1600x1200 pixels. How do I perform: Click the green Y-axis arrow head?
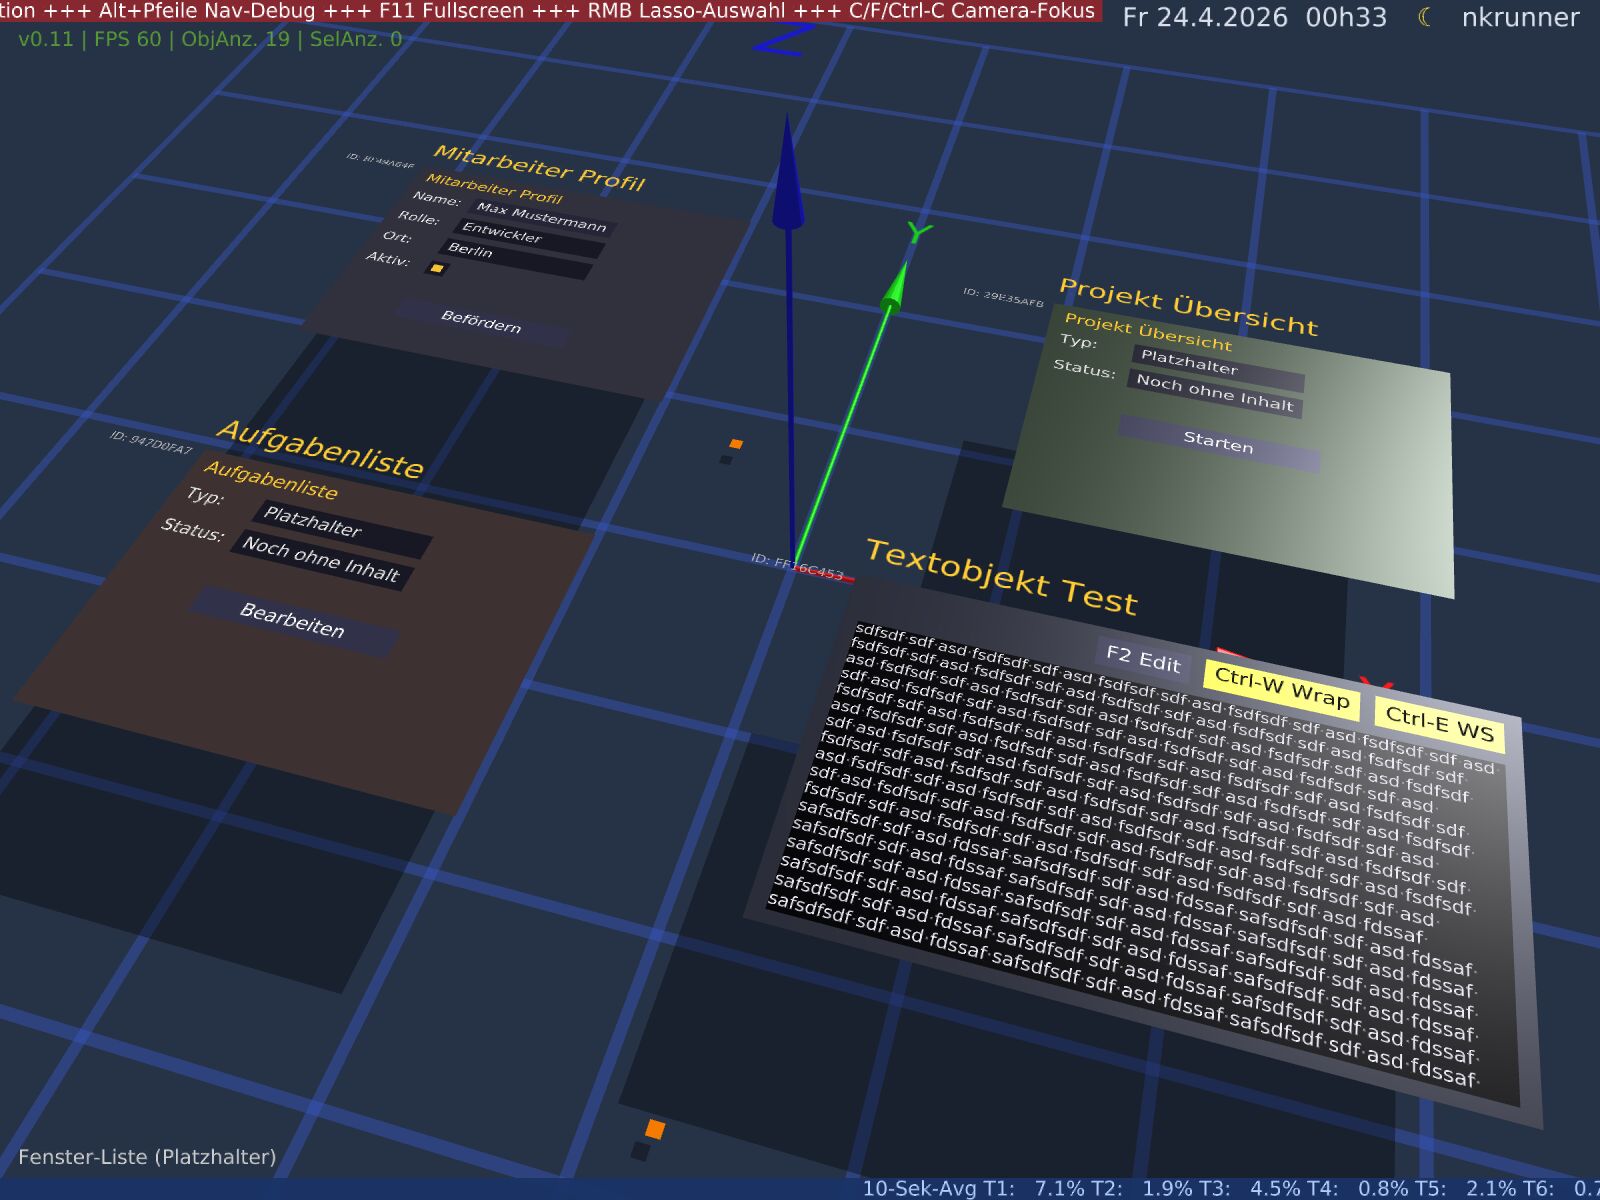pyautogui.click(x=896, y=287)
